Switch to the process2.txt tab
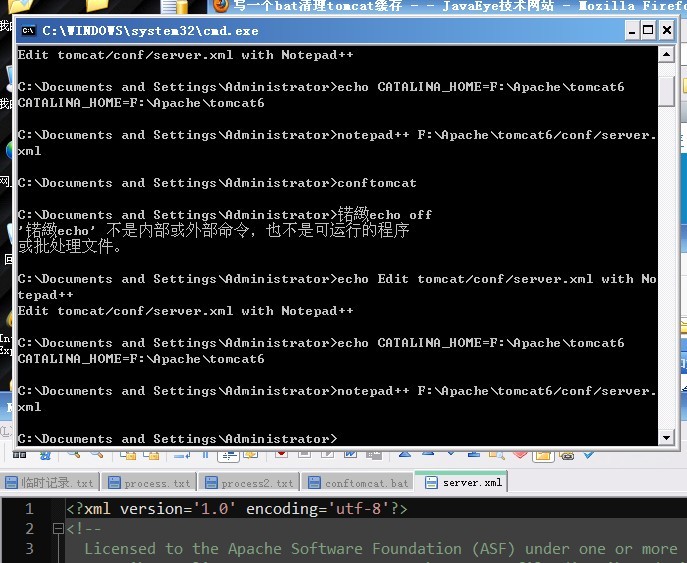687x563 pixels. (249, 482)
